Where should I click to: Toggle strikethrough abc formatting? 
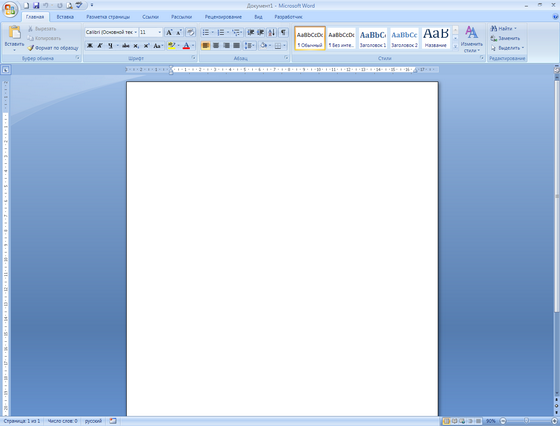tap(126, 46)
